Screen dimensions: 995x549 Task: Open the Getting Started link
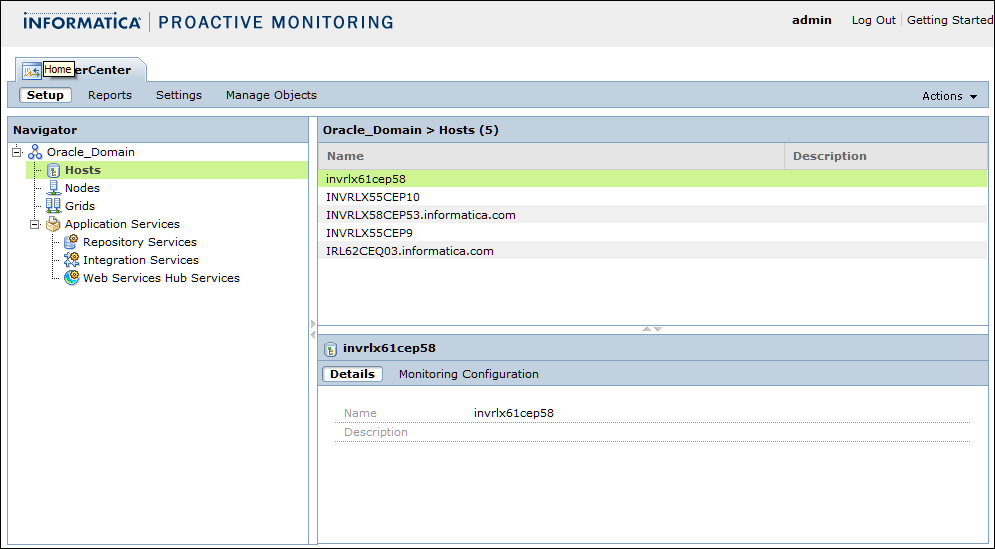click(x=949, y=20)
